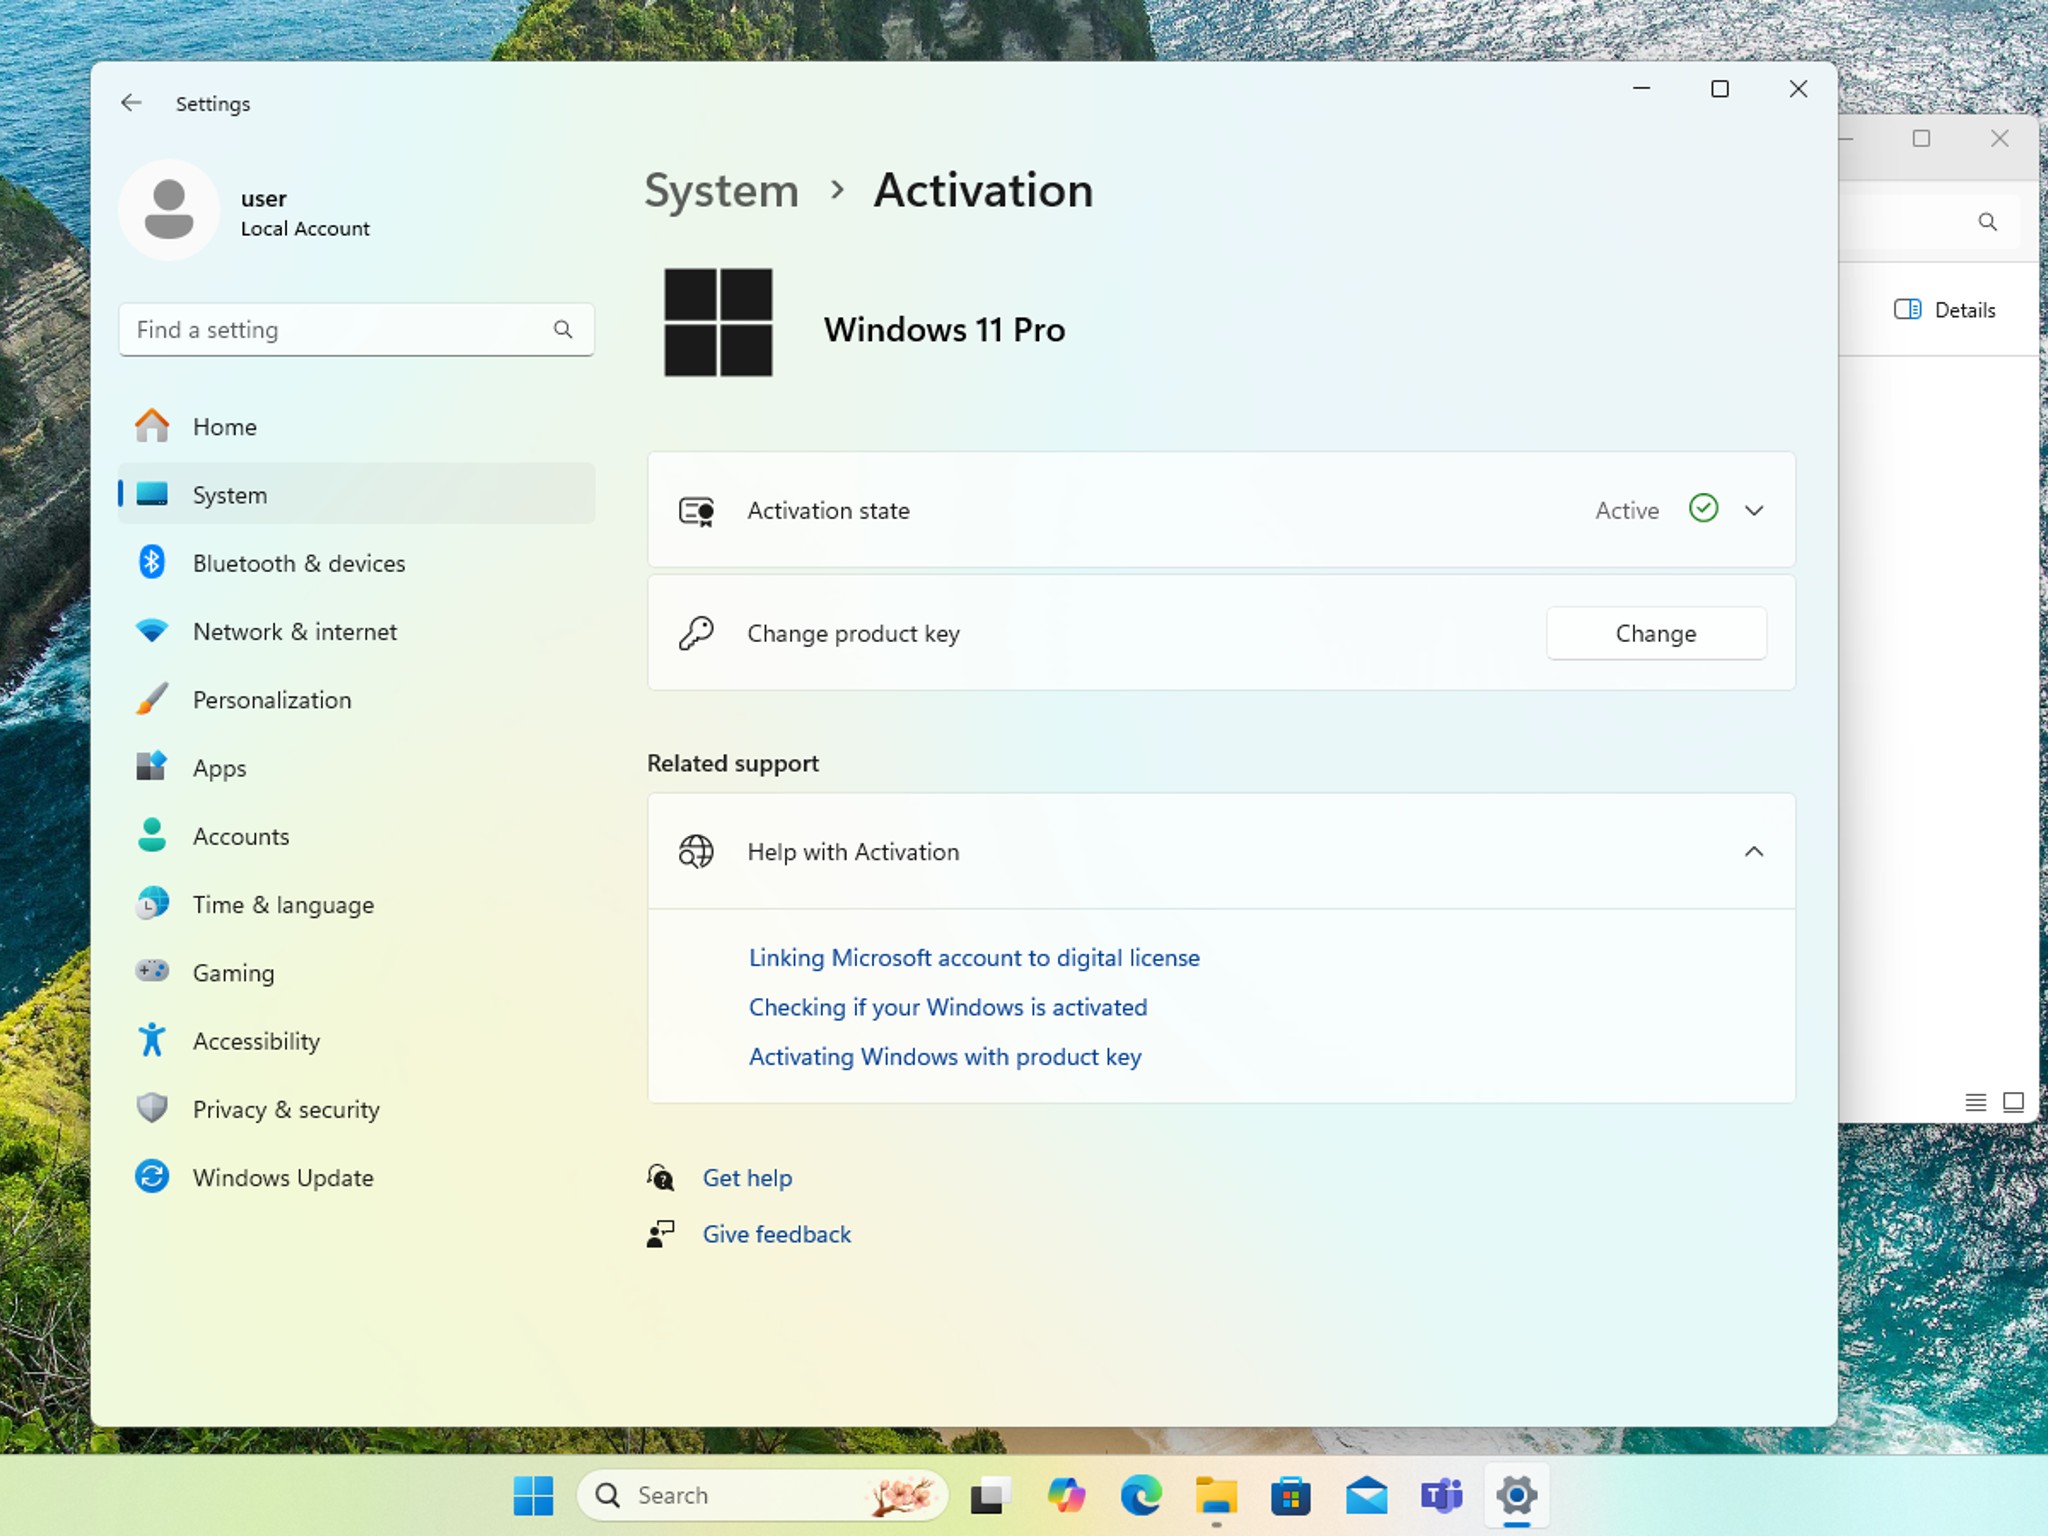Select Home in the sidebar

click(x=356, y=427)
